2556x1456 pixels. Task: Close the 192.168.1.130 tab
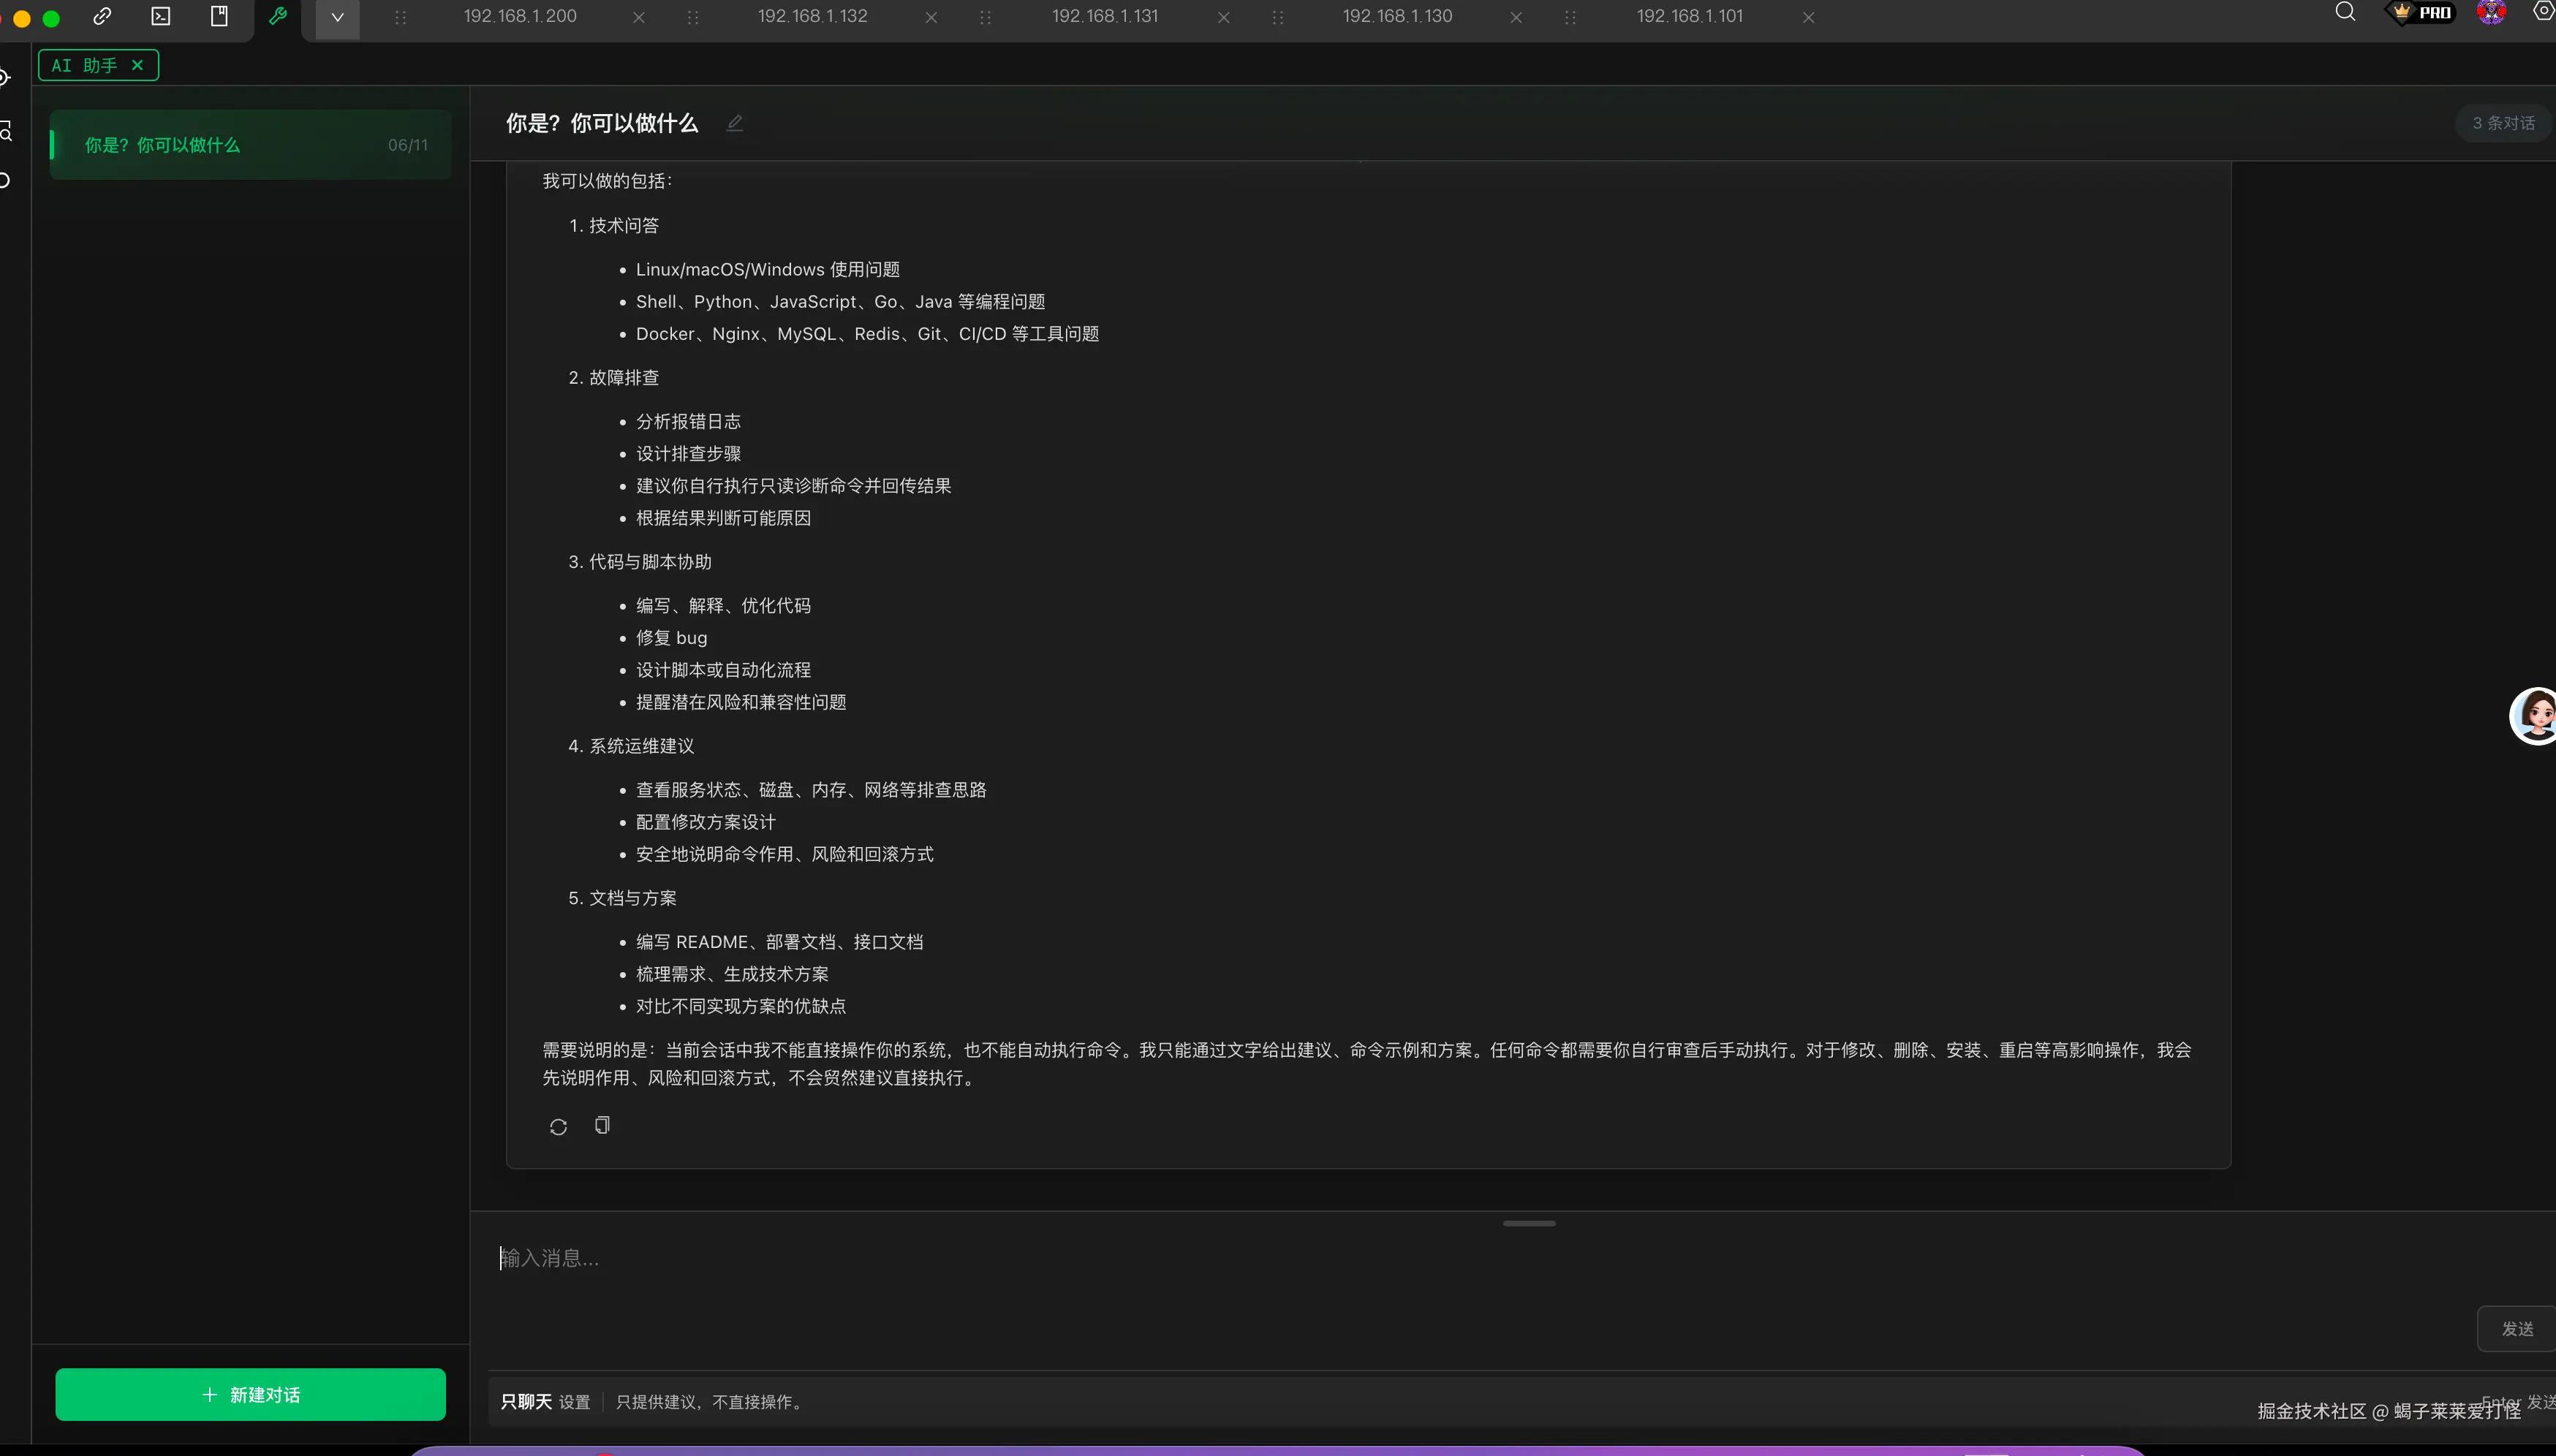pos(1516,17)
